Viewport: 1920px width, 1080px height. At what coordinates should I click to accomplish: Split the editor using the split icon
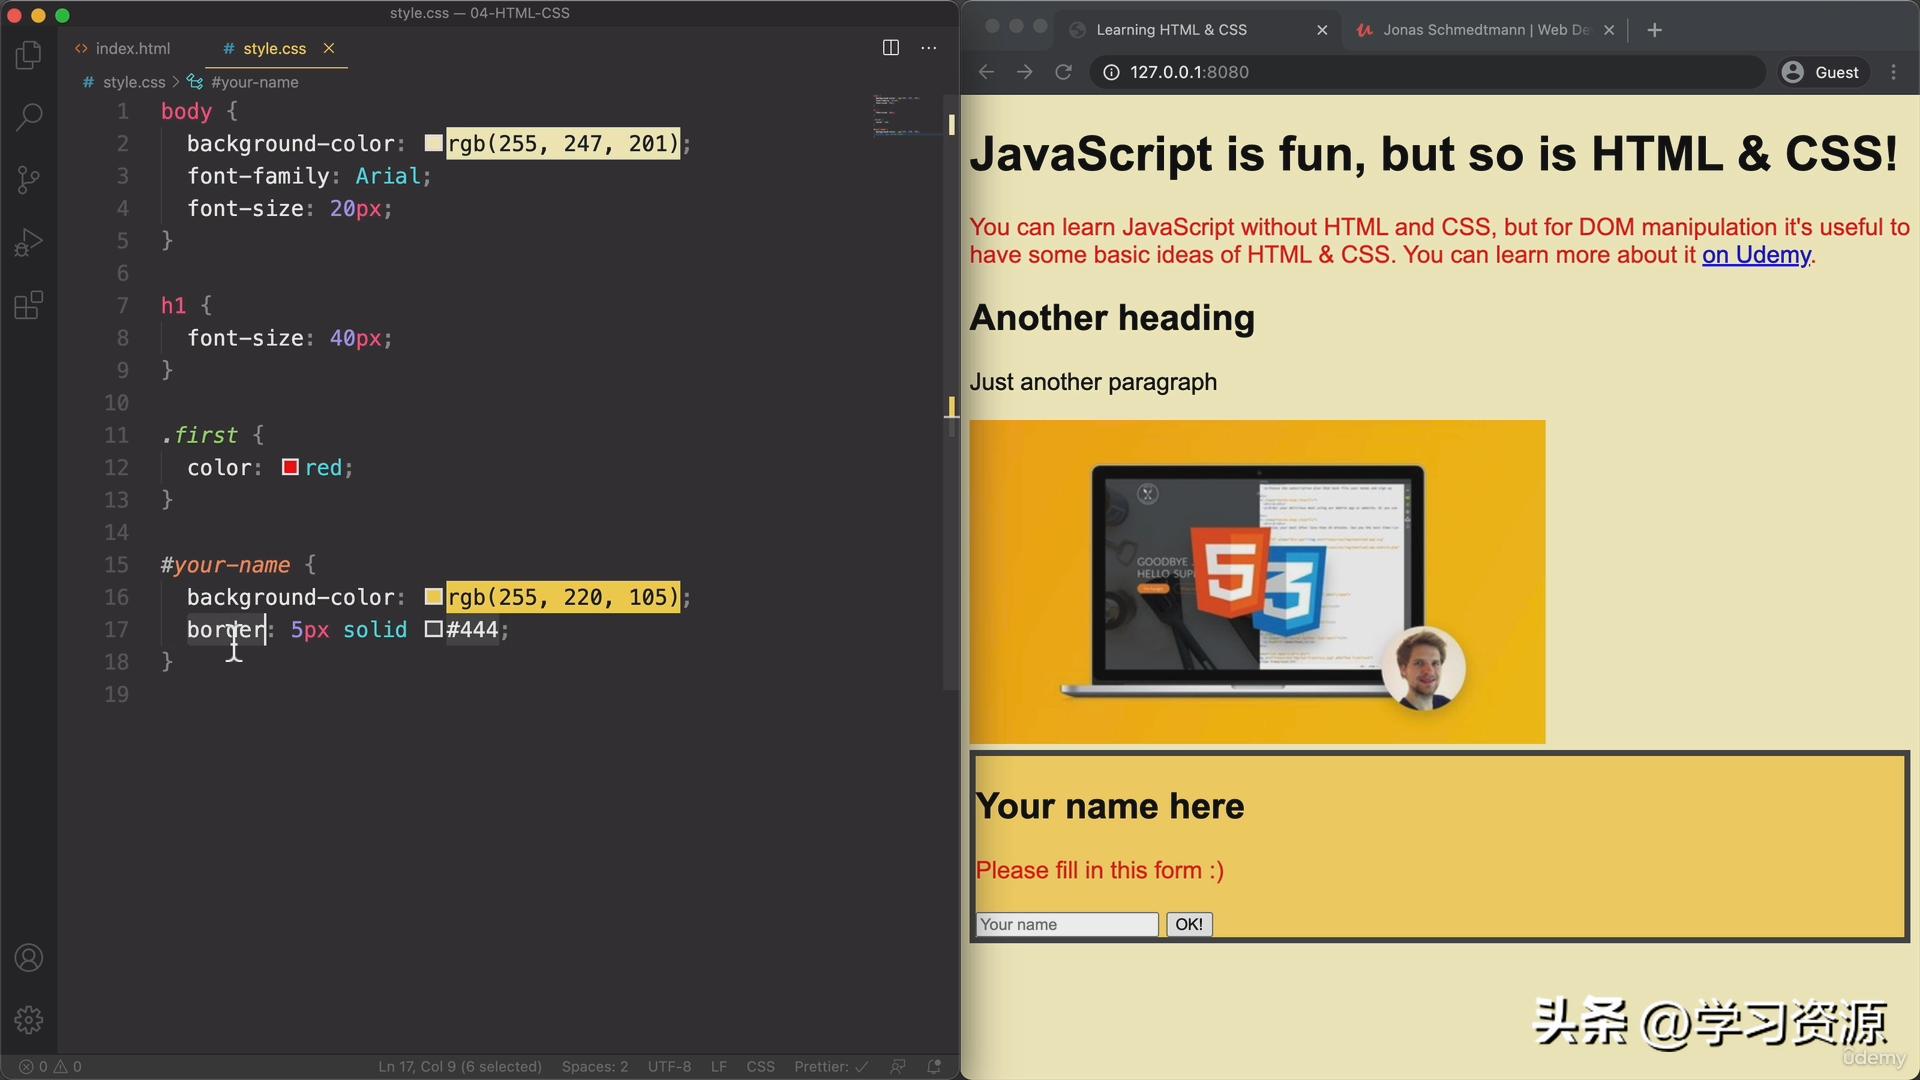click(889, 47)
